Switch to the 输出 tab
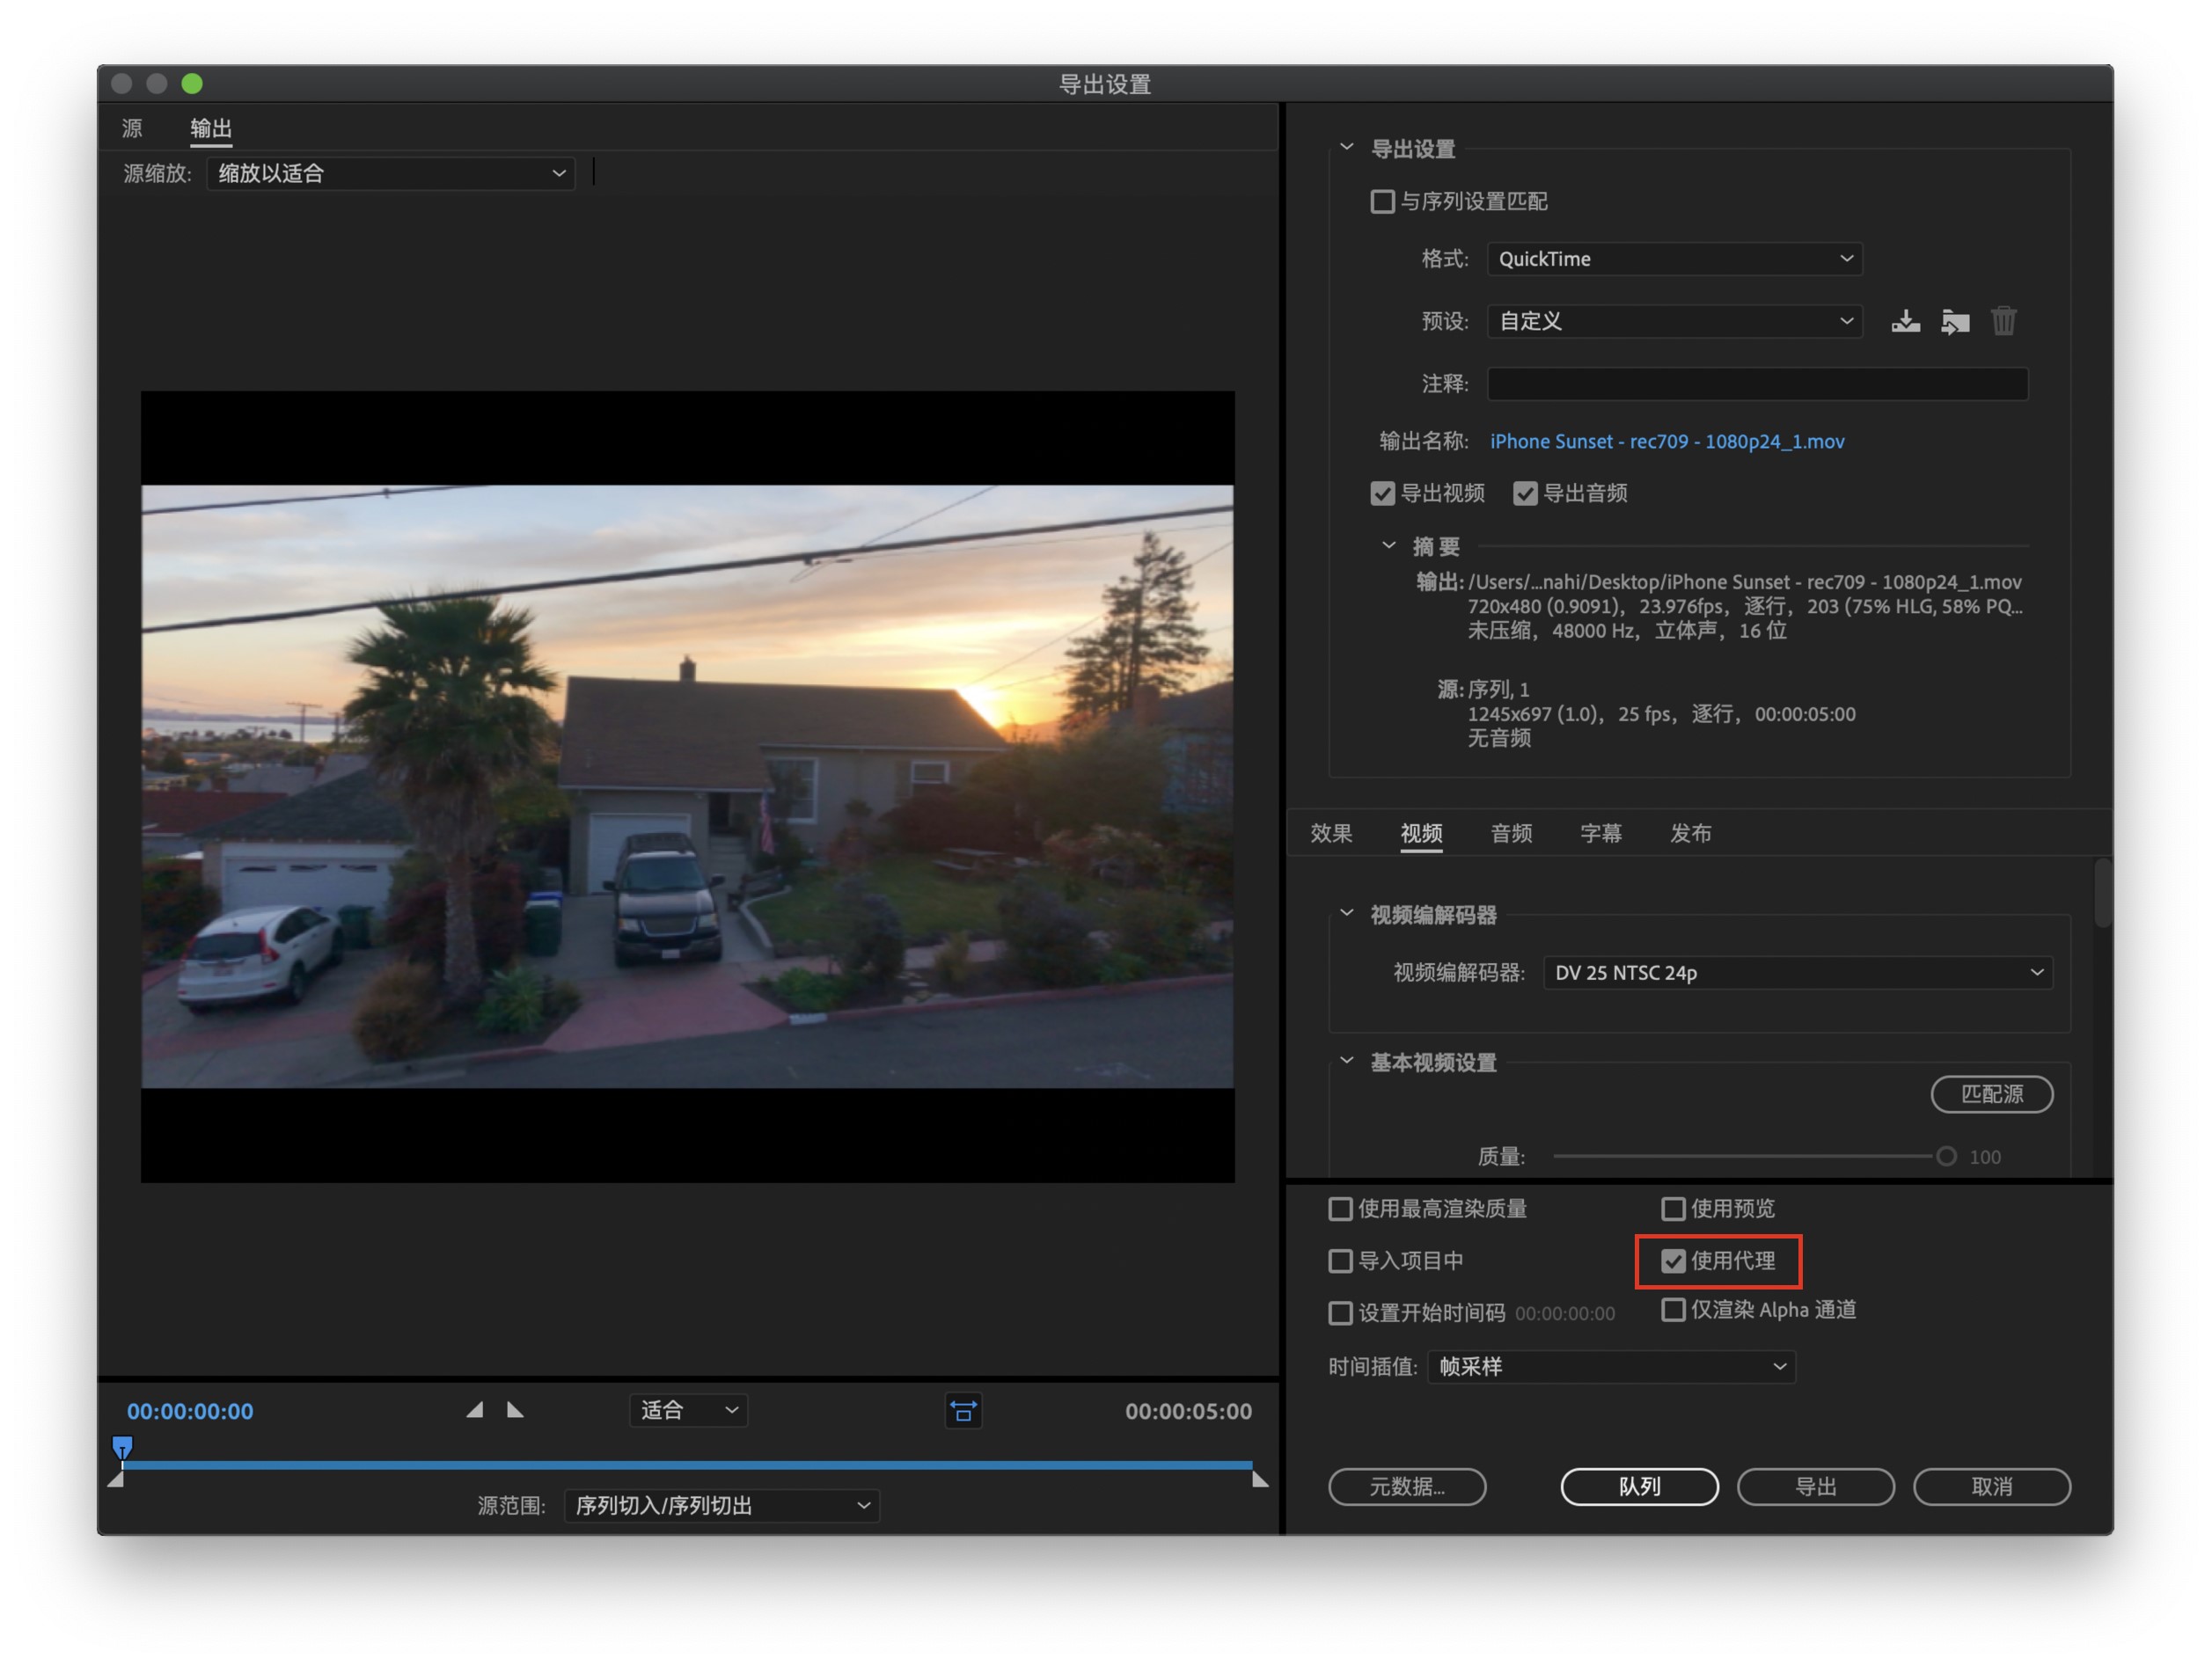The height and width of the screenshot is (1666, 2212). click(211, 128)
